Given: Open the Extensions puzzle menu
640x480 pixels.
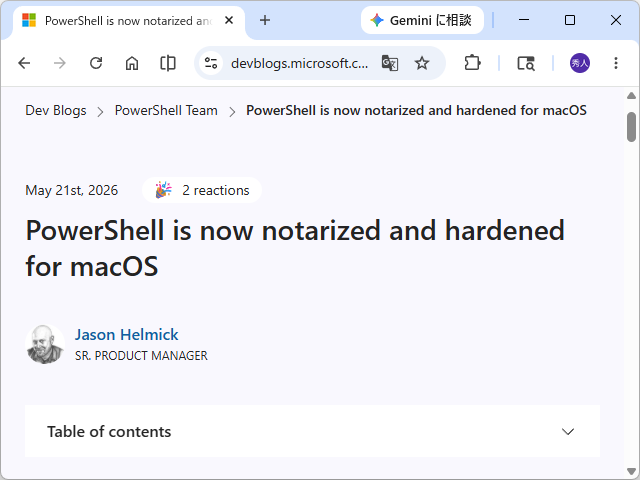Looking at the screenshot, I should point(472,63).
